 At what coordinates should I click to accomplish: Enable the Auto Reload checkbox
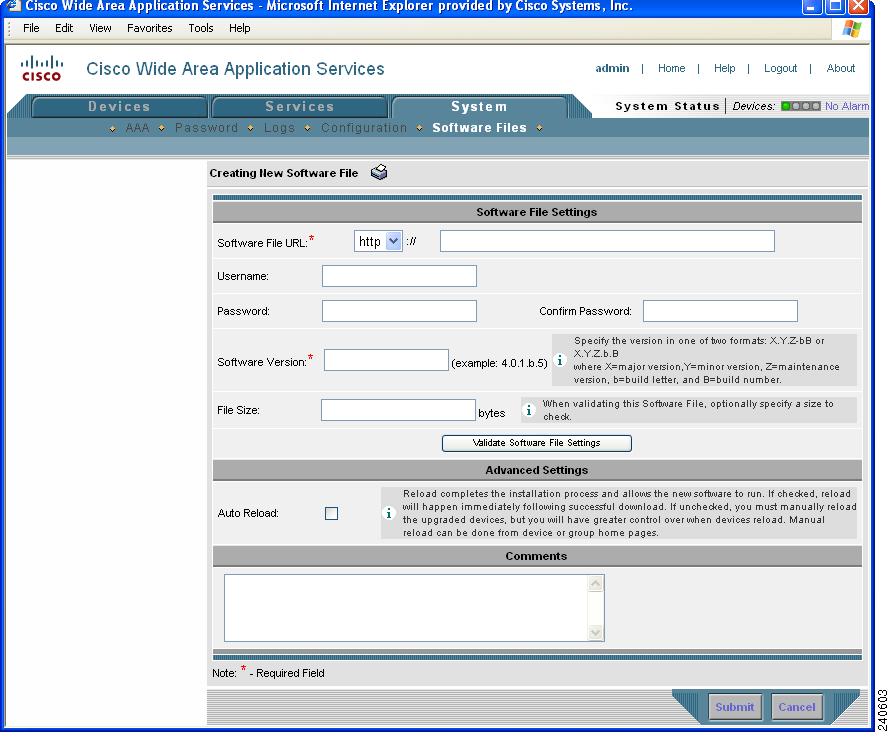331,514
